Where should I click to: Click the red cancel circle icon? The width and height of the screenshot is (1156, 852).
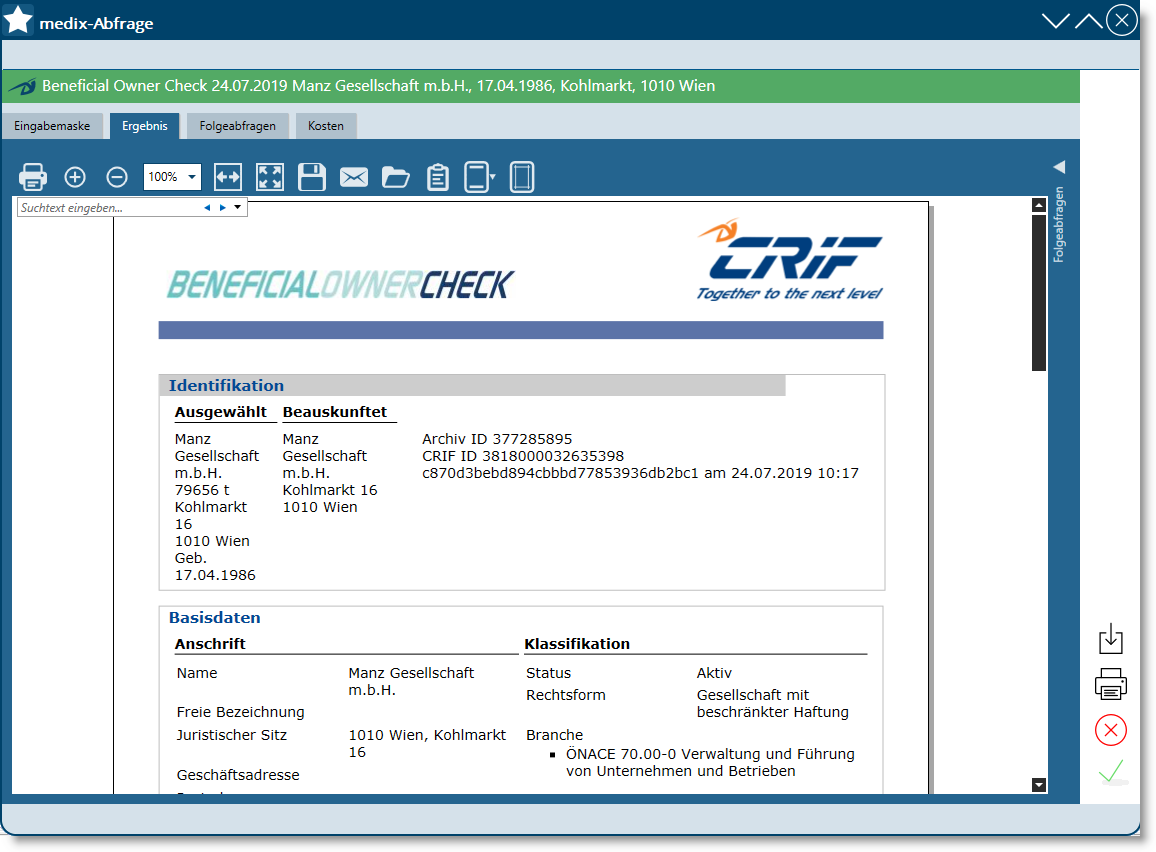click(1110, 730)
